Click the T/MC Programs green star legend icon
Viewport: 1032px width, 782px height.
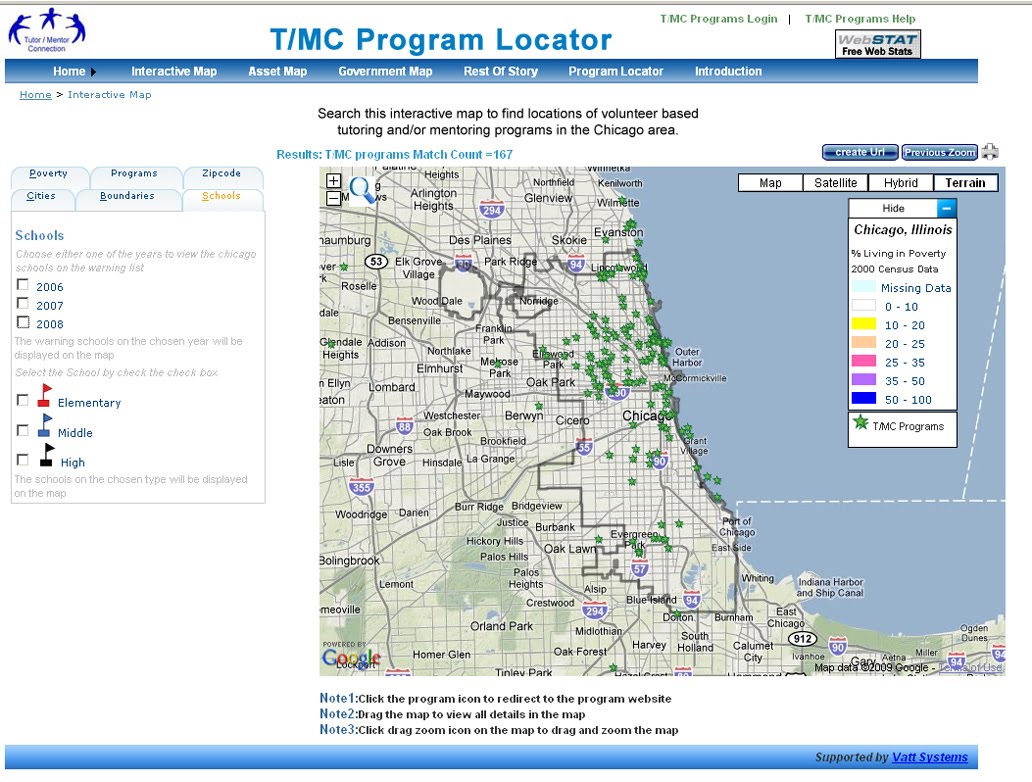pos(860,423)
